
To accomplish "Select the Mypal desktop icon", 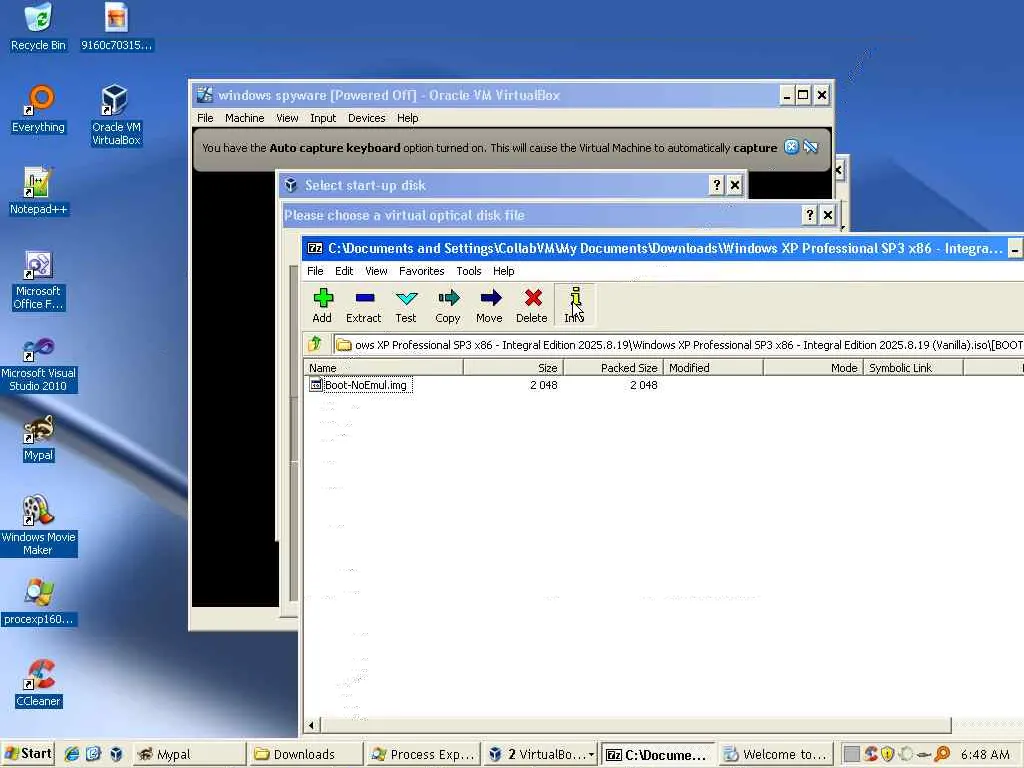I will click(38, 438).
